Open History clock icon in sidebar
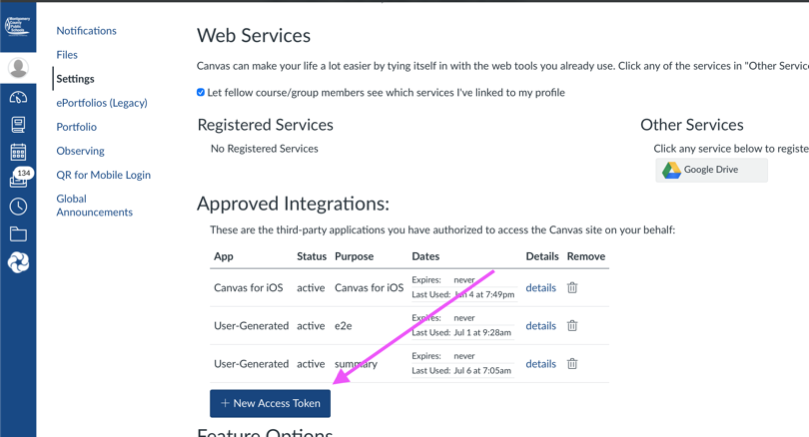The image size is (809, 437). coord(18,206)
